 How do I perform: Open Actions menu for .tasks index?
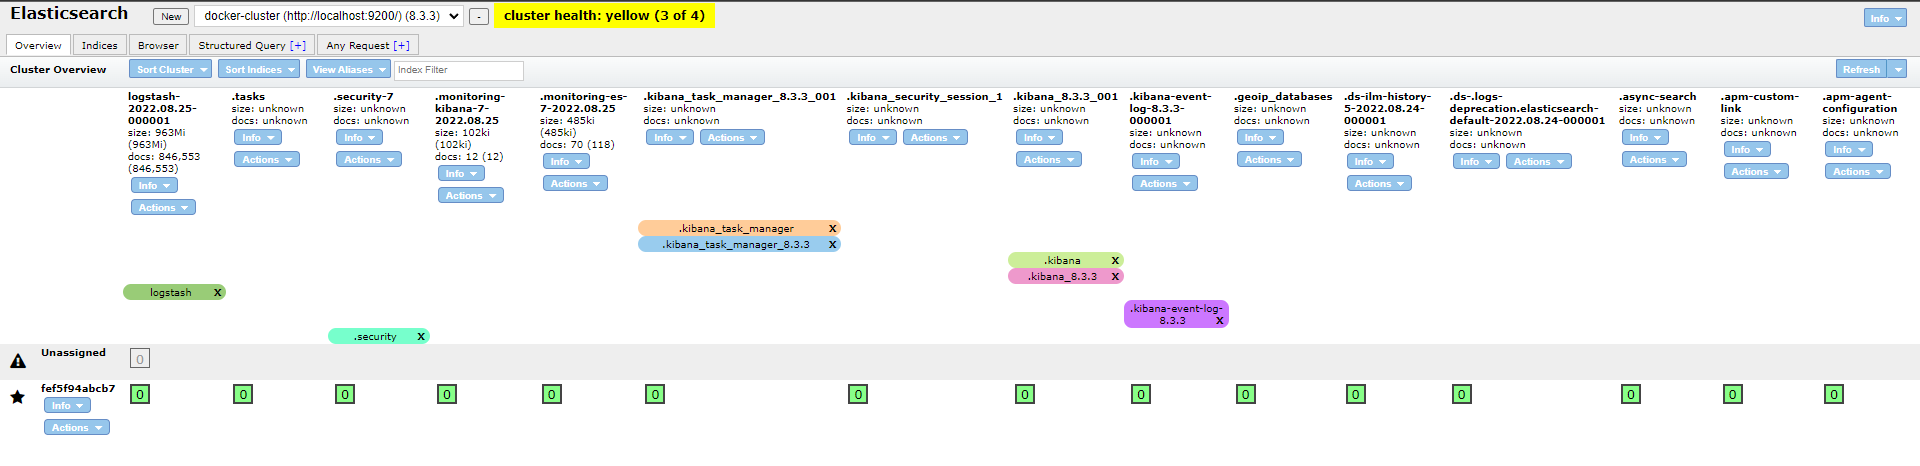pyautogui.click(x=267, y=160)
